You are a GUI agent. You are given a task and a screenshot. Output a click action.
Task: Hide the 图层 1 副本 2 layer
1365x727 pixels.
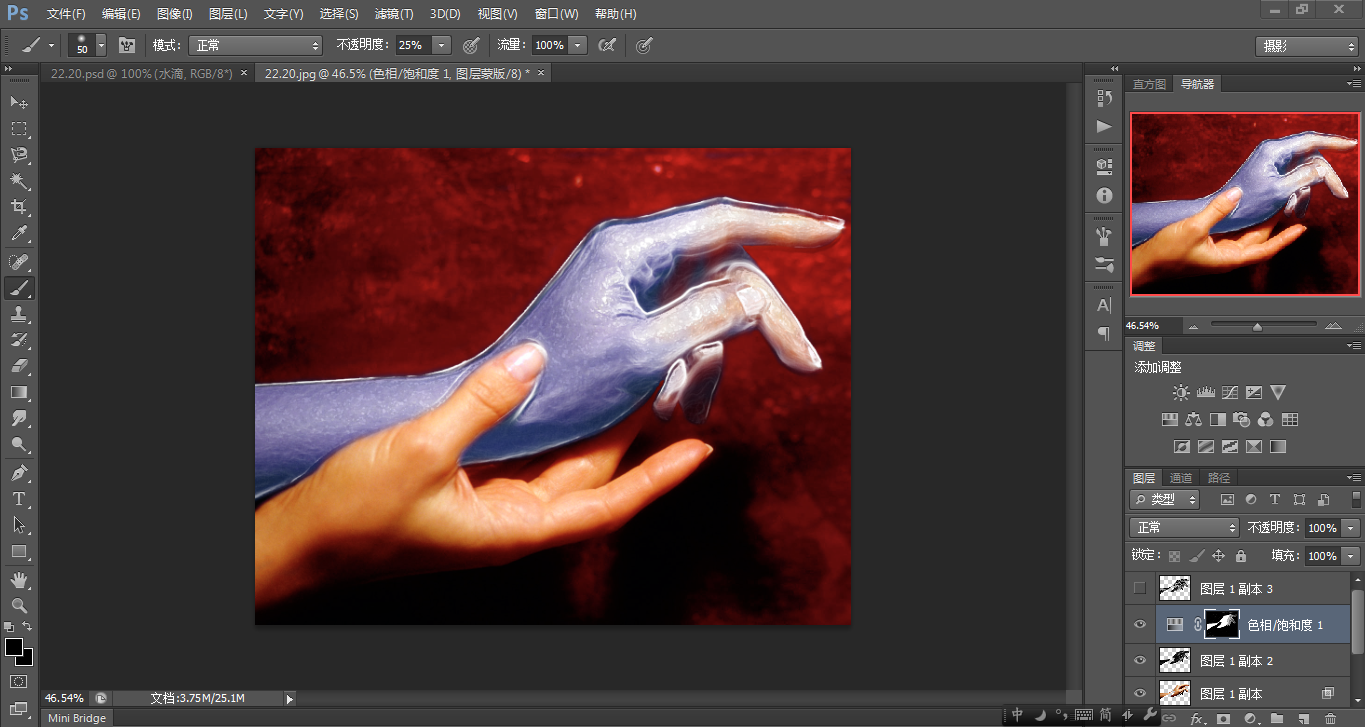(x=1139, y=661)
